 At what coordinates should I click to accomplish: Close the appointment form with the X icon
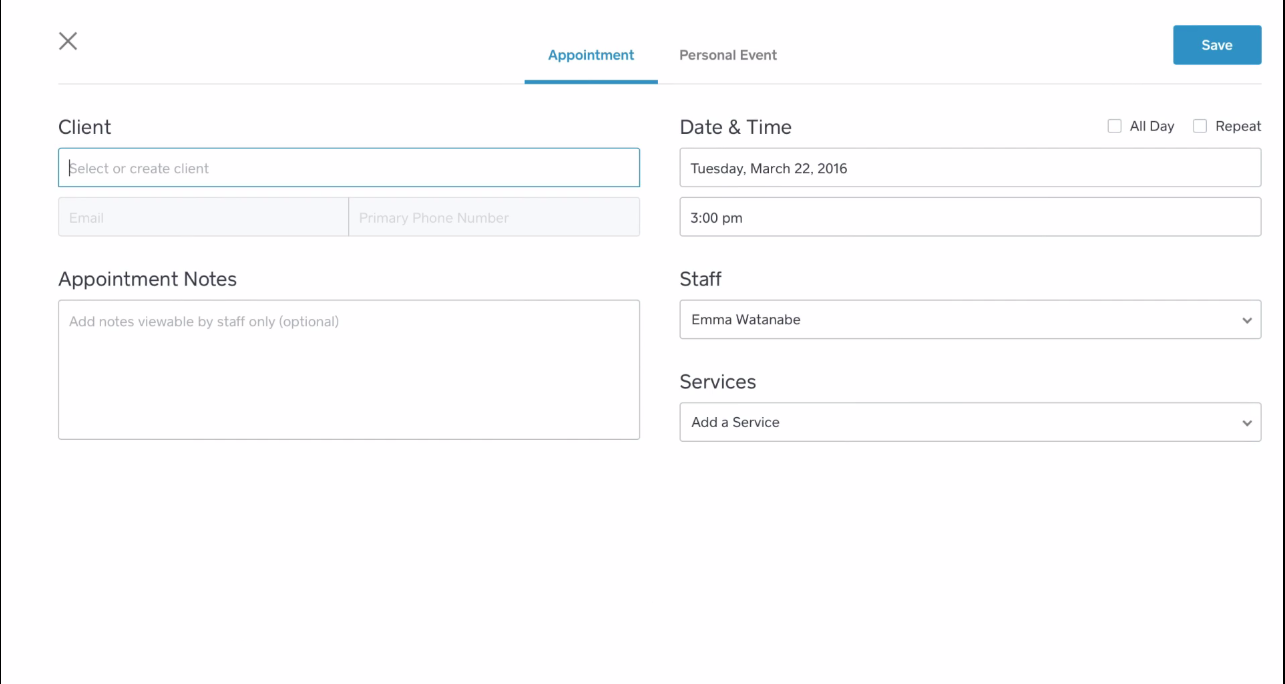click(68, 41)
